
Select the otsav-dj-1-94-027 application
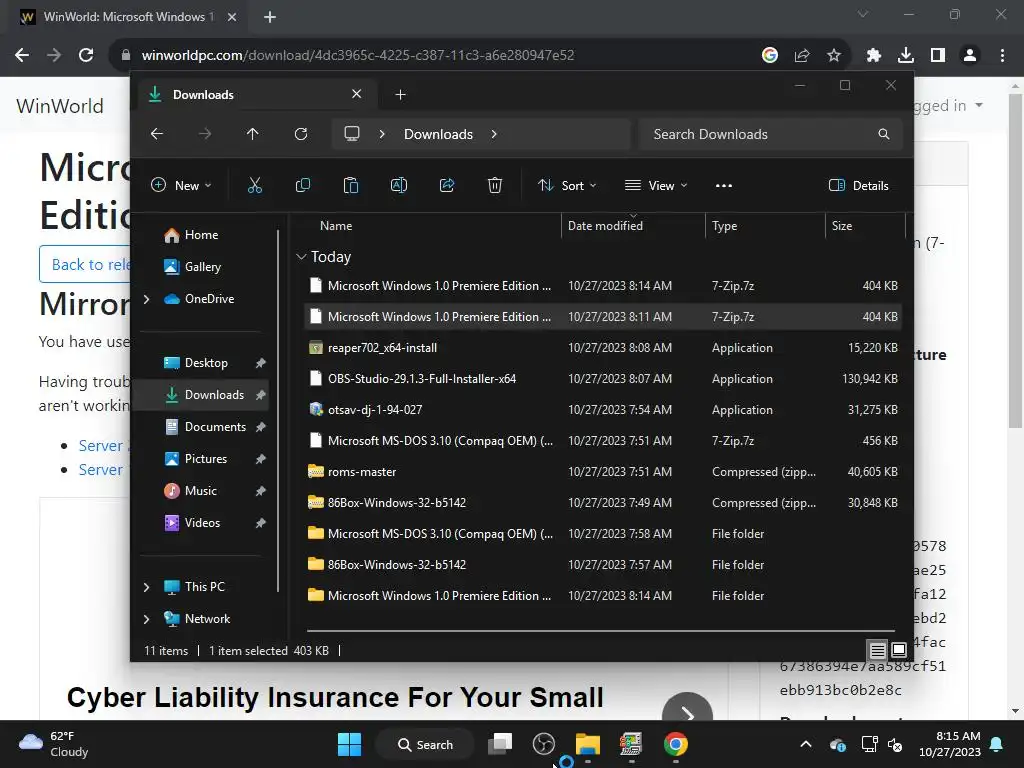pyautogui.click(x=604, y=410)
